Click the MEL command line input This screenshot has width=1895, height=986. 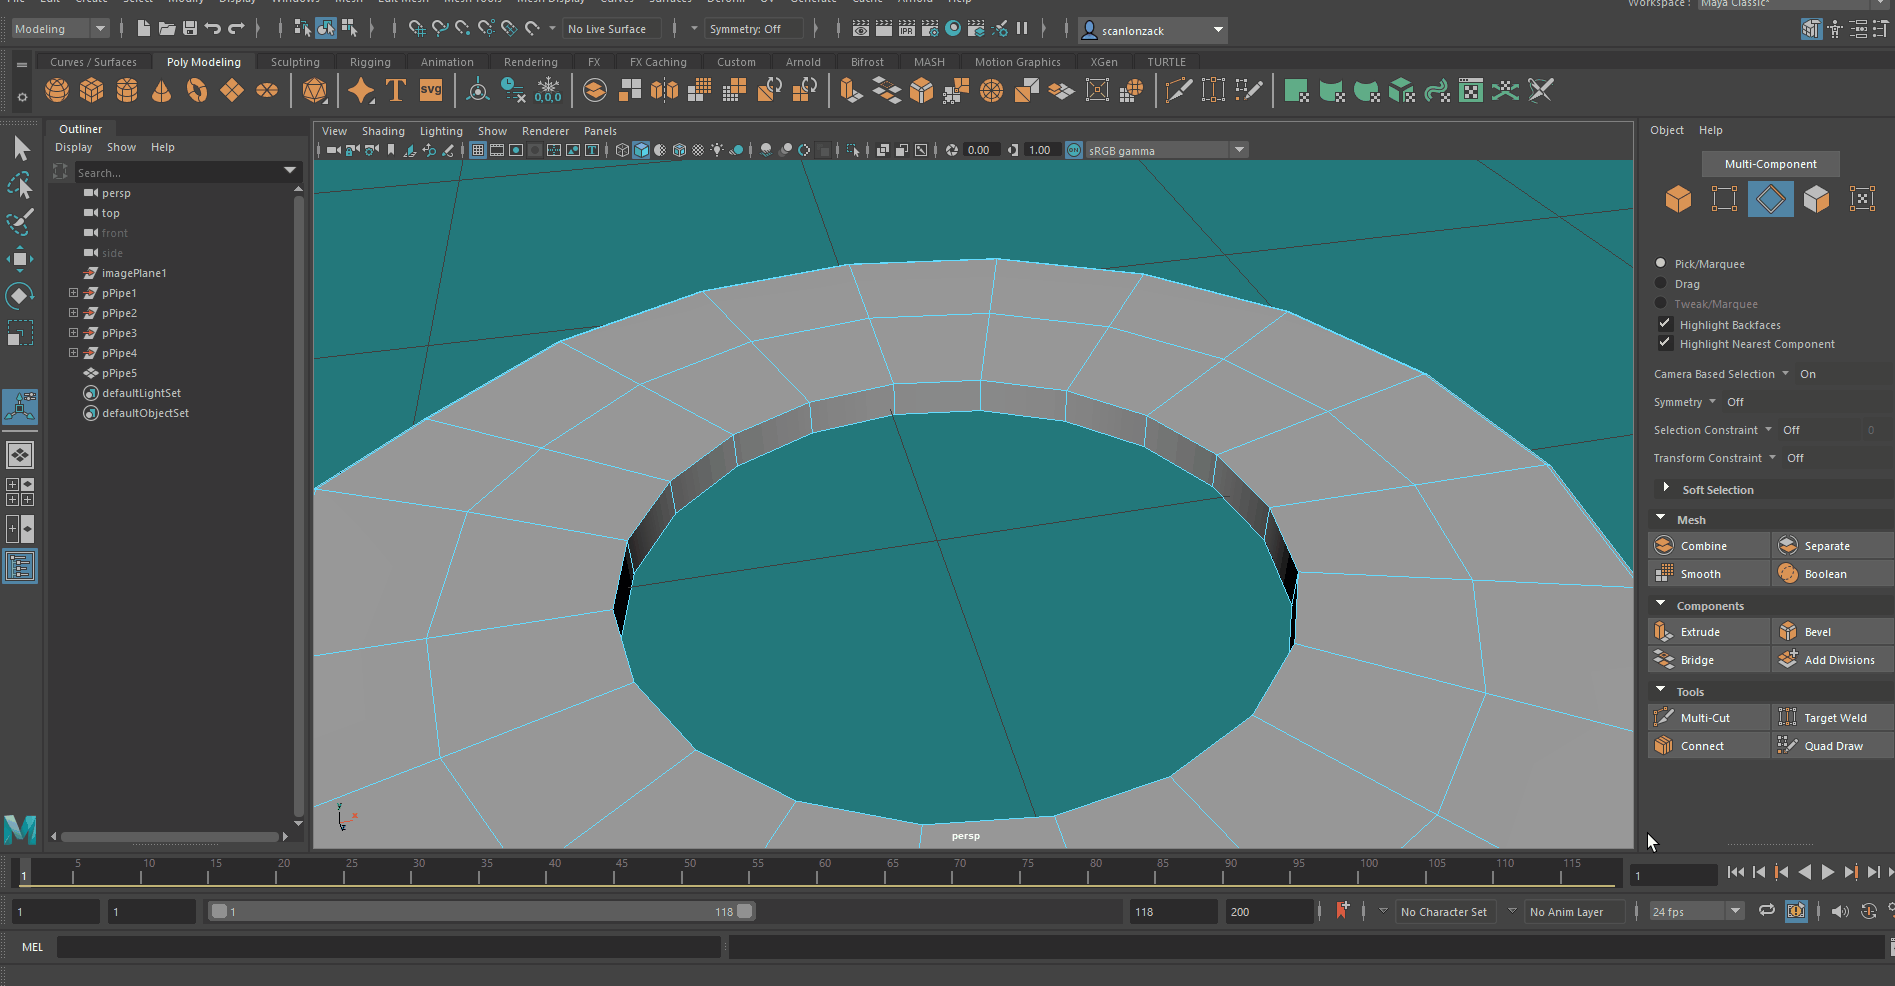tap(388, 947)
